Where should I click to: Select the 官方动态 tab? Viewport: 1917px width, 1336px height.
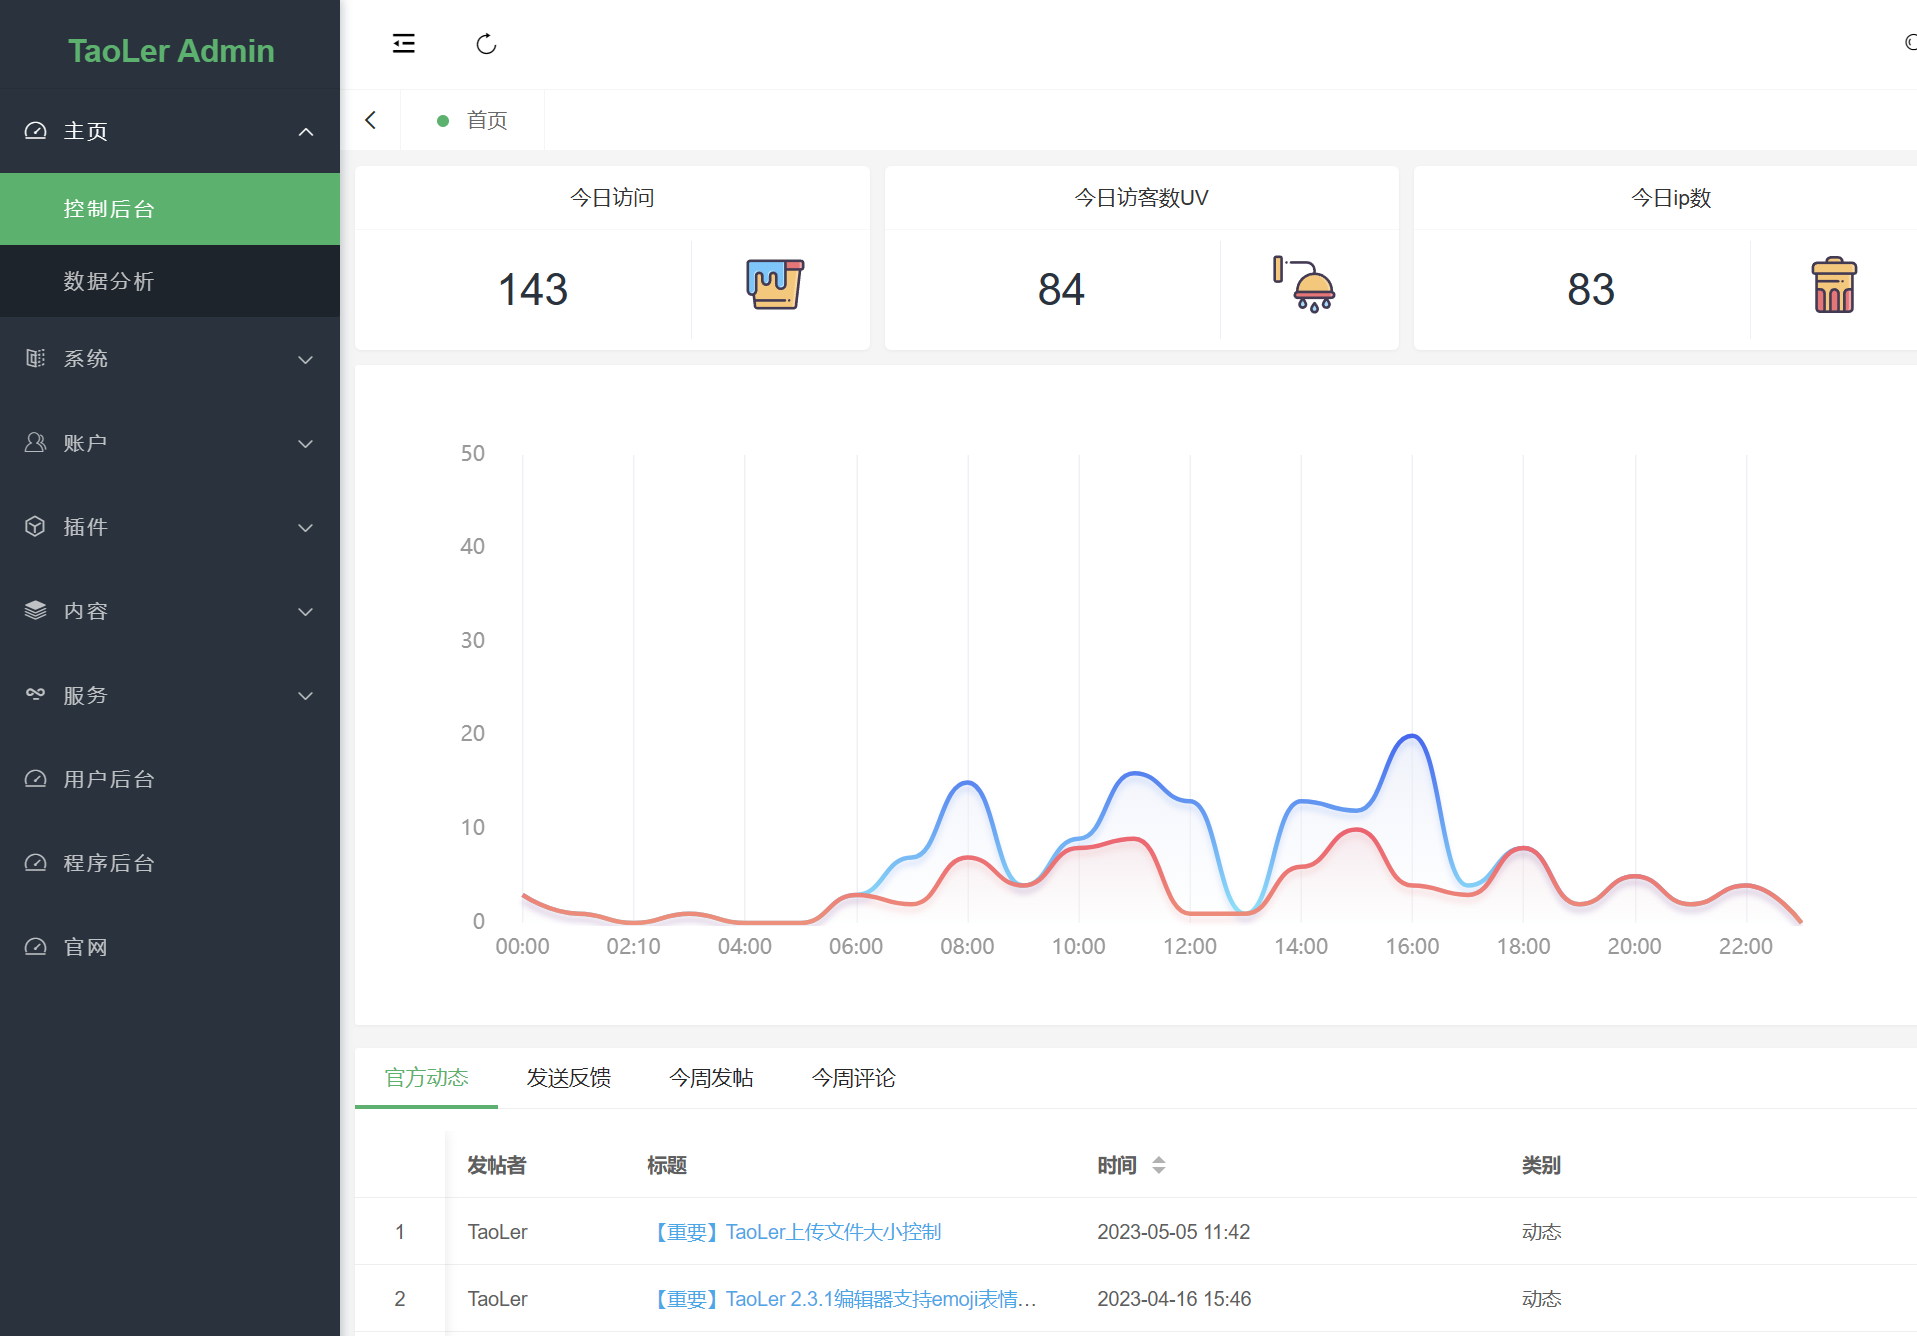[x=426, y=1078]
